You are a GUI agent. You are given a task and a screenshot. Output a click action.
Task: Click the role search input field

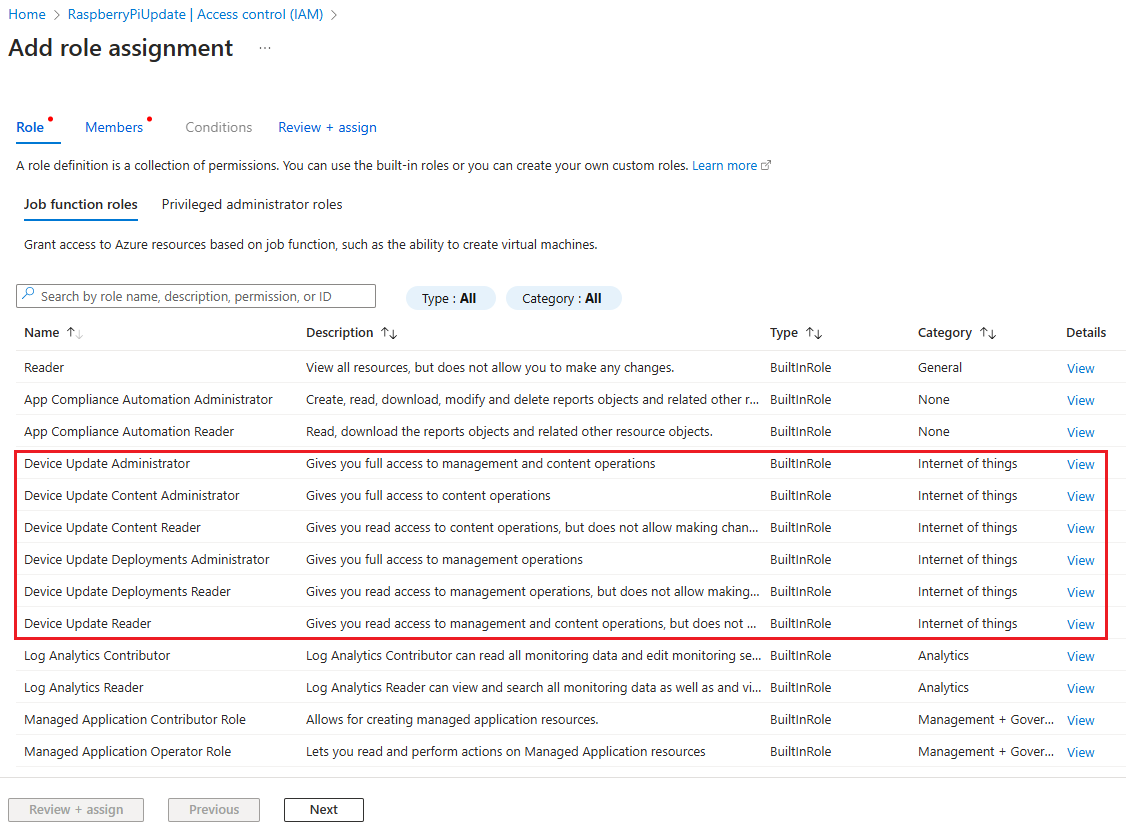[x=195, y=296]
